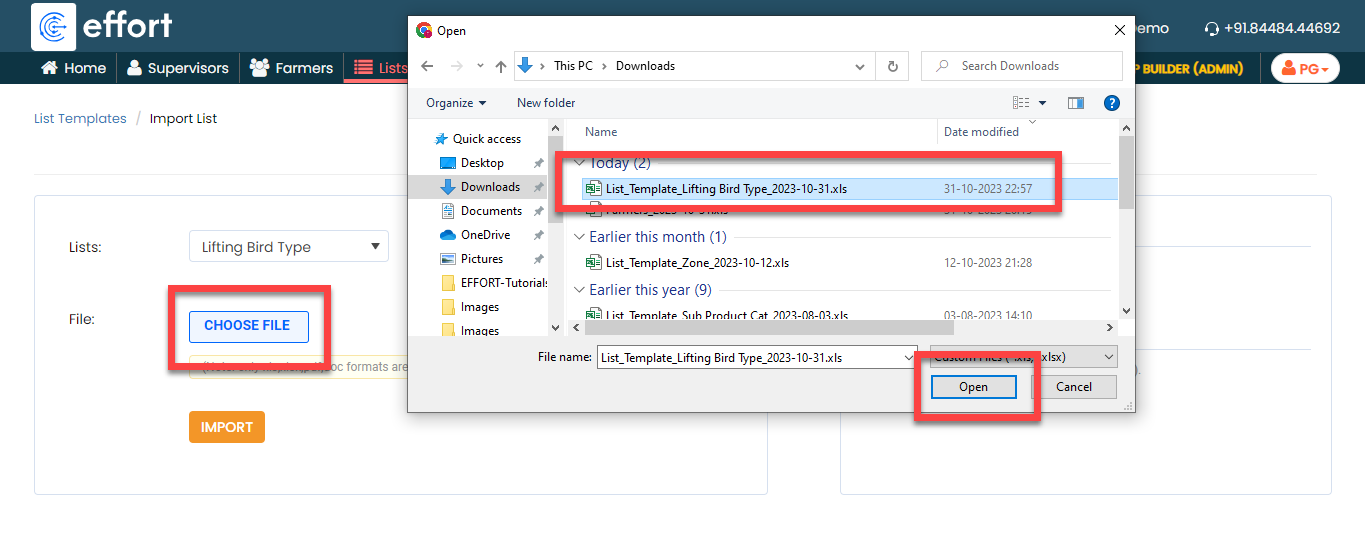Follow the List Templates breadcrumb link

tap(80, 118)
